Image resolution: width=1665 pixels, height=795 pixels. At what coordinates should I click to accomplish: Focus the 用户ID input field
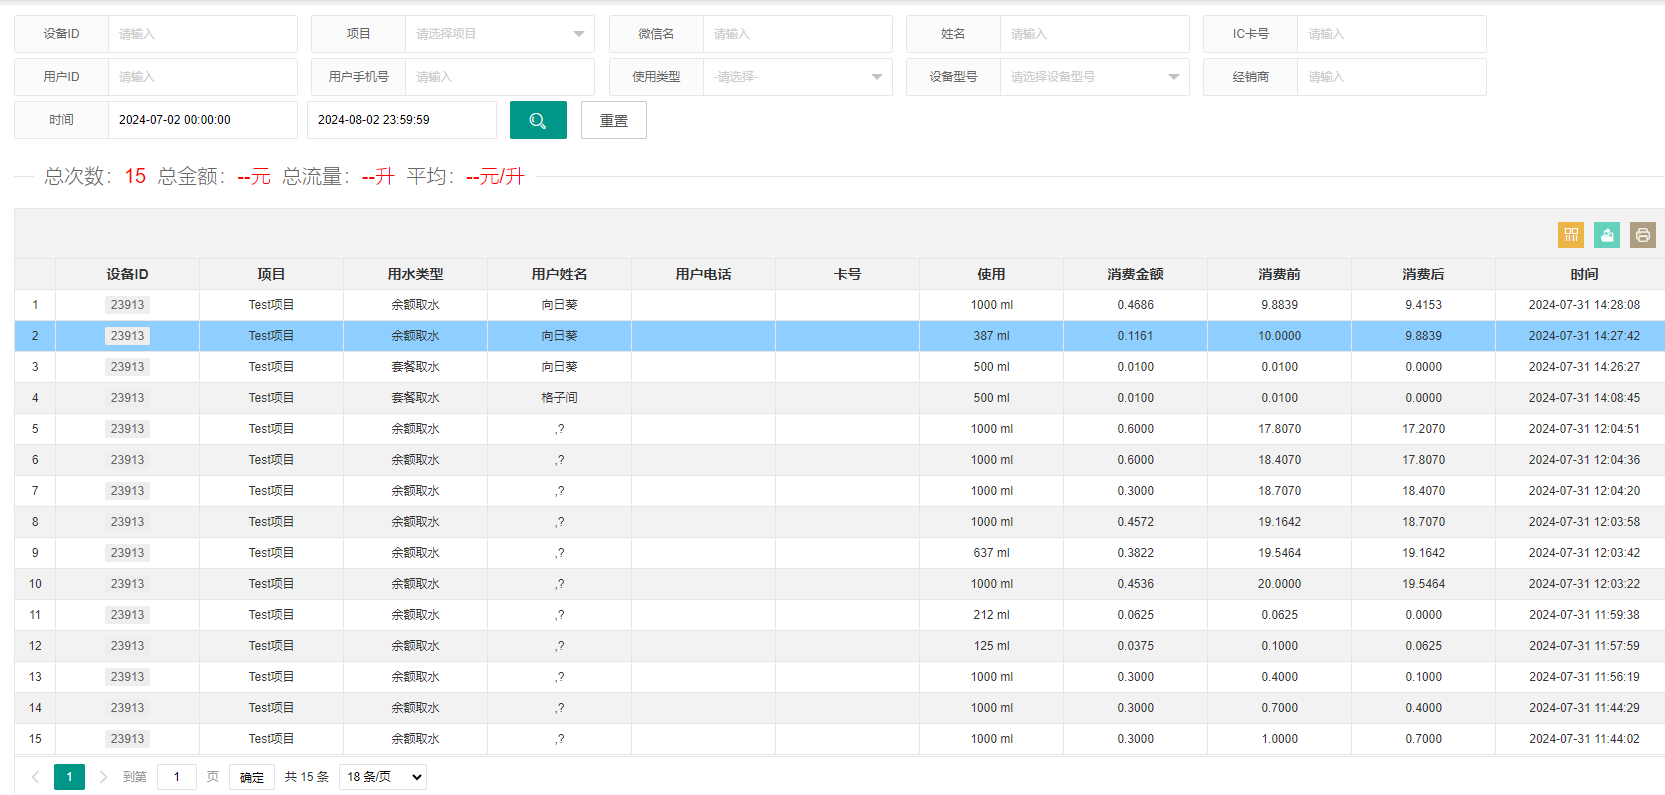(x=202, y=77)
